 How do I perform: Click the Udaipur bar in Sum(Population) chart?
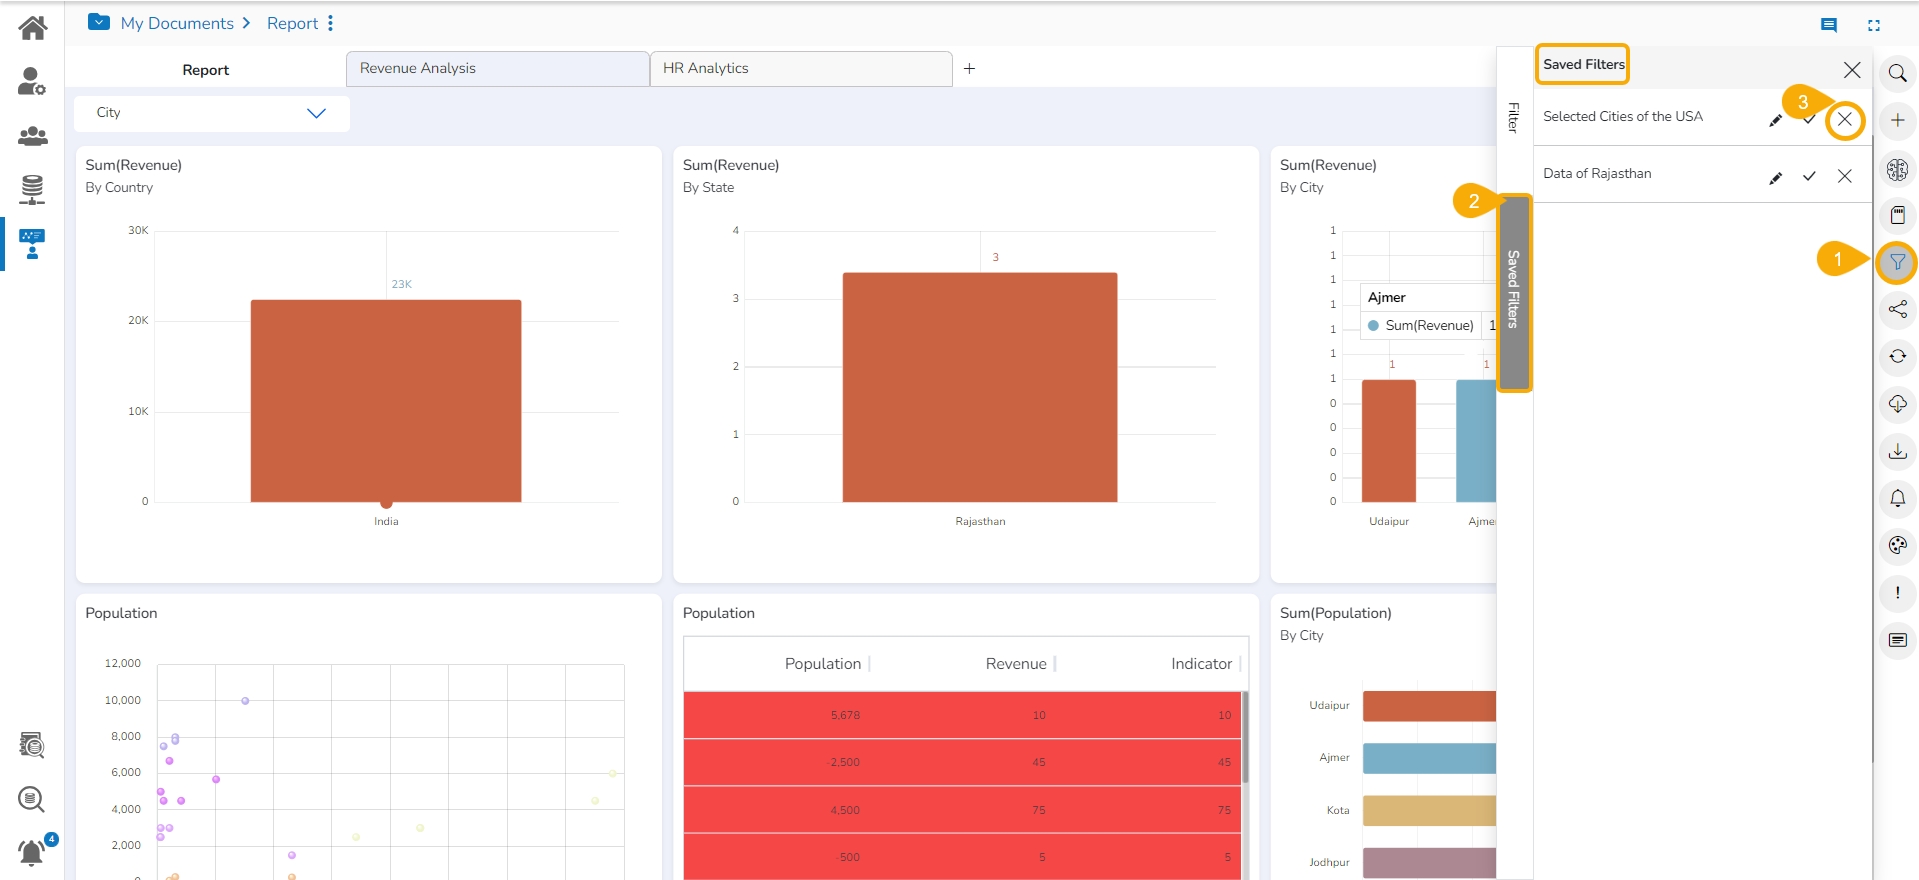click(x=1429, y=706)
